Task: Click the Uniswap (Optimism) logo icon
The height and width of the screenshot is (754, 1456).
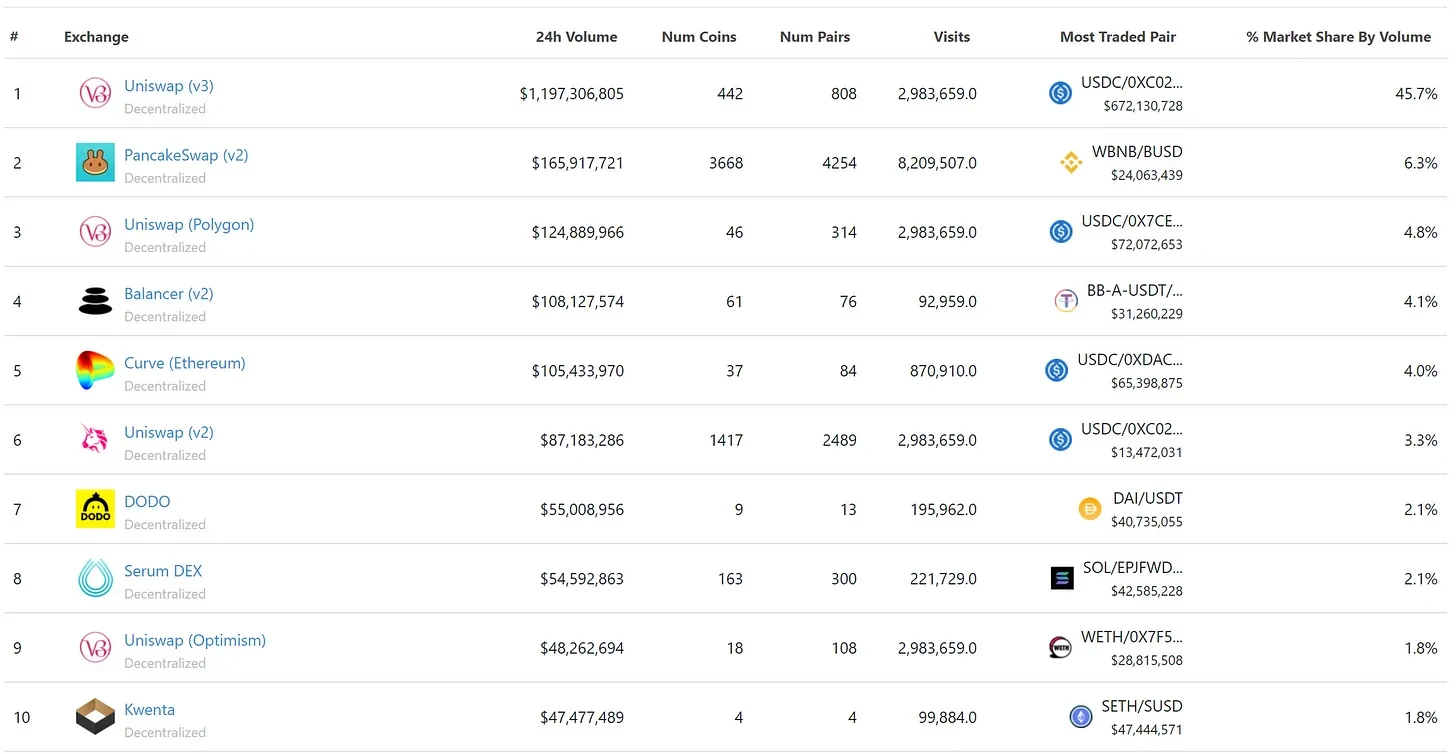Action: [95, 647]
